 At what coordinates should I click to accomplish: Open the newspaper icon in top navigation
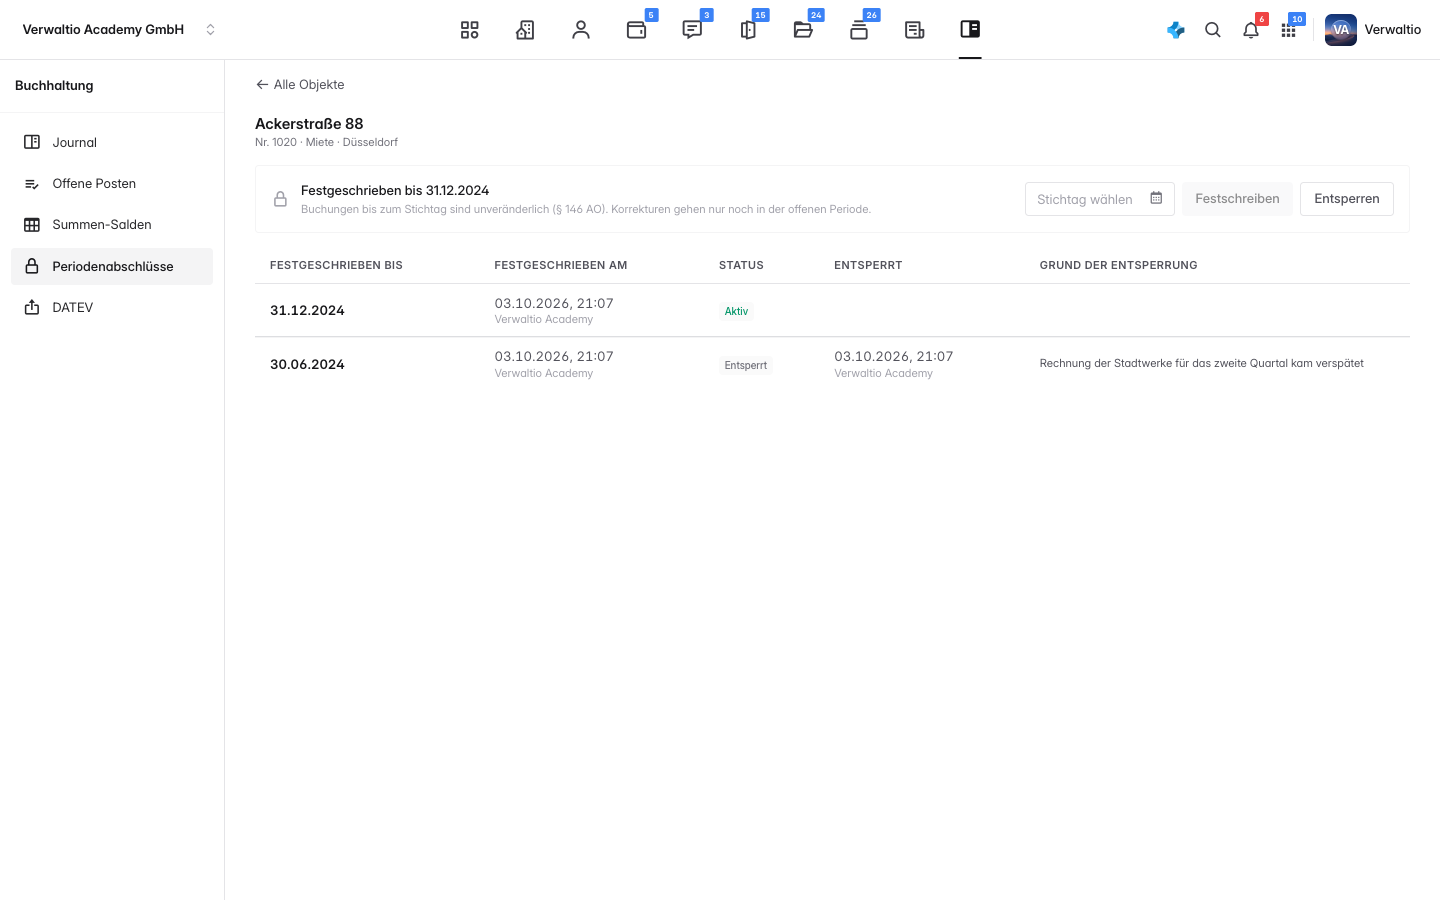(914, 30)
